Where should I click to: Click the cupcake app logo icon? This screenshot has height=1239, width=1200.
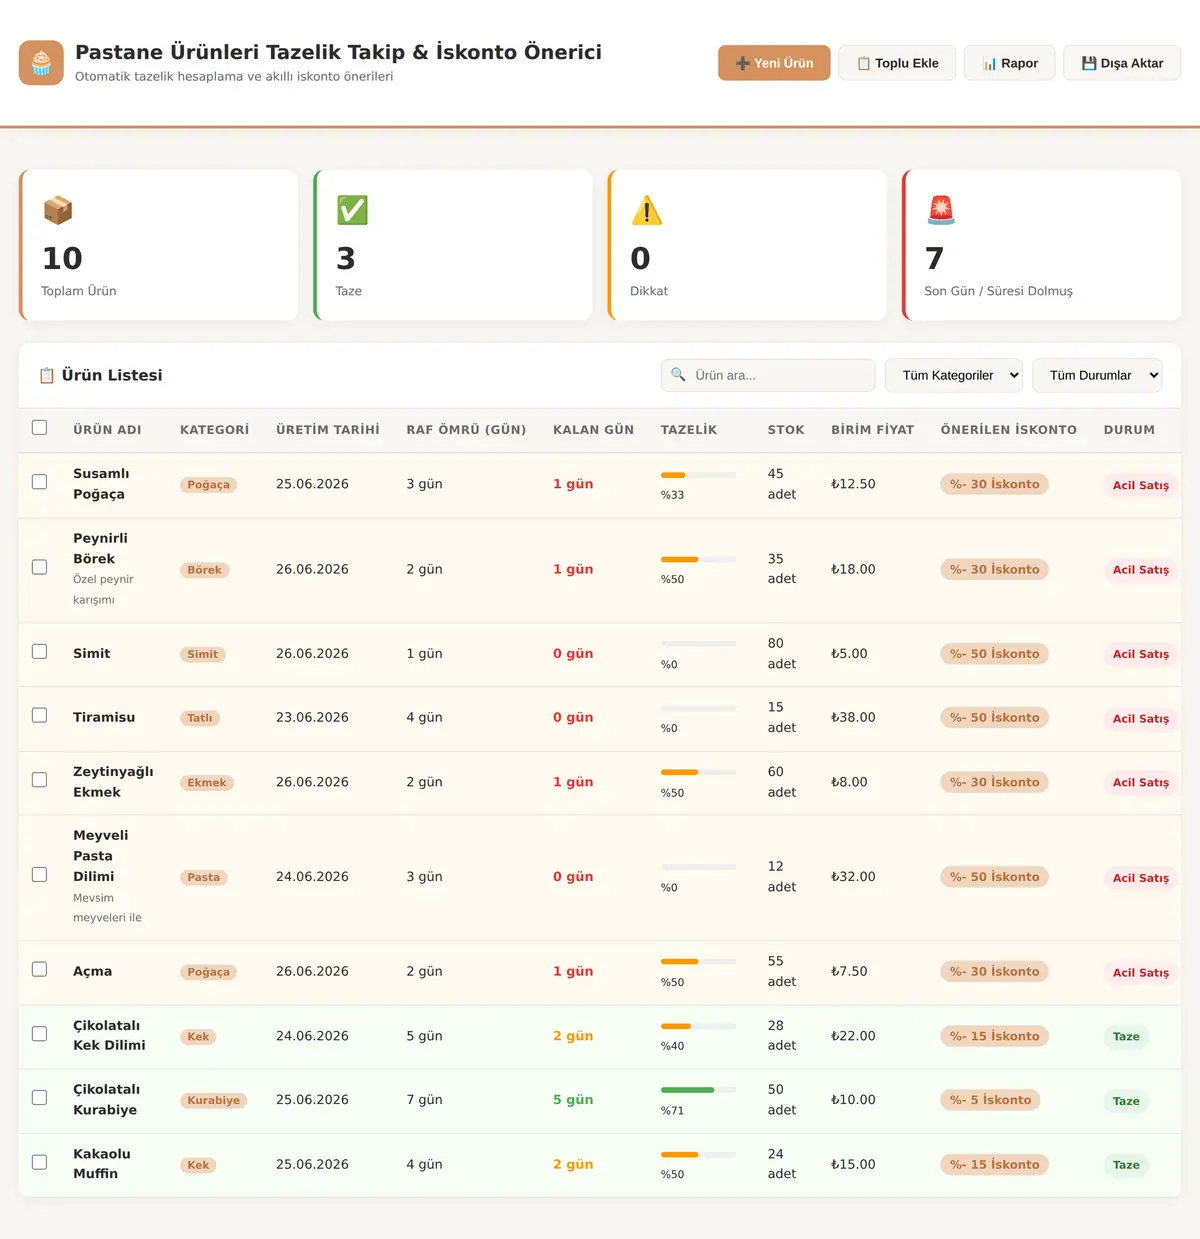point(41,63)
